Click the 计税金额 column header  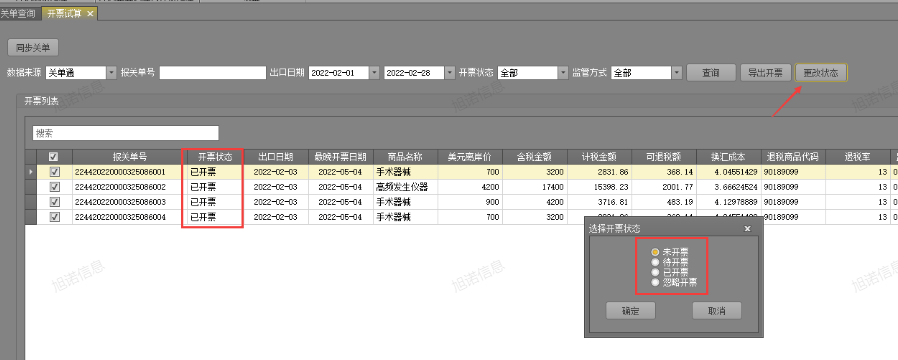[600, 156]
